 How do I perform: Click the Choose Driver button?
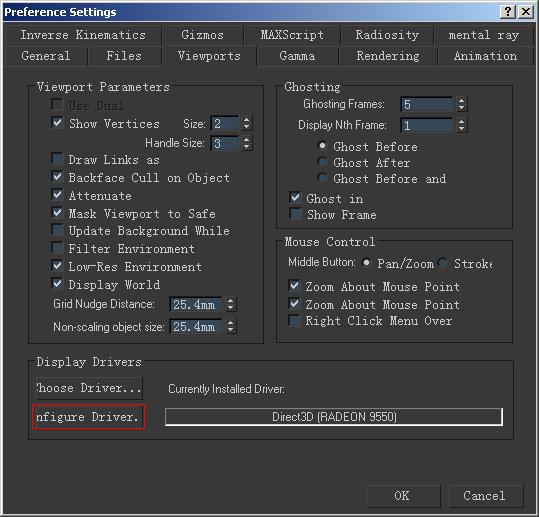pyautogui.click(x=89, y=388)
